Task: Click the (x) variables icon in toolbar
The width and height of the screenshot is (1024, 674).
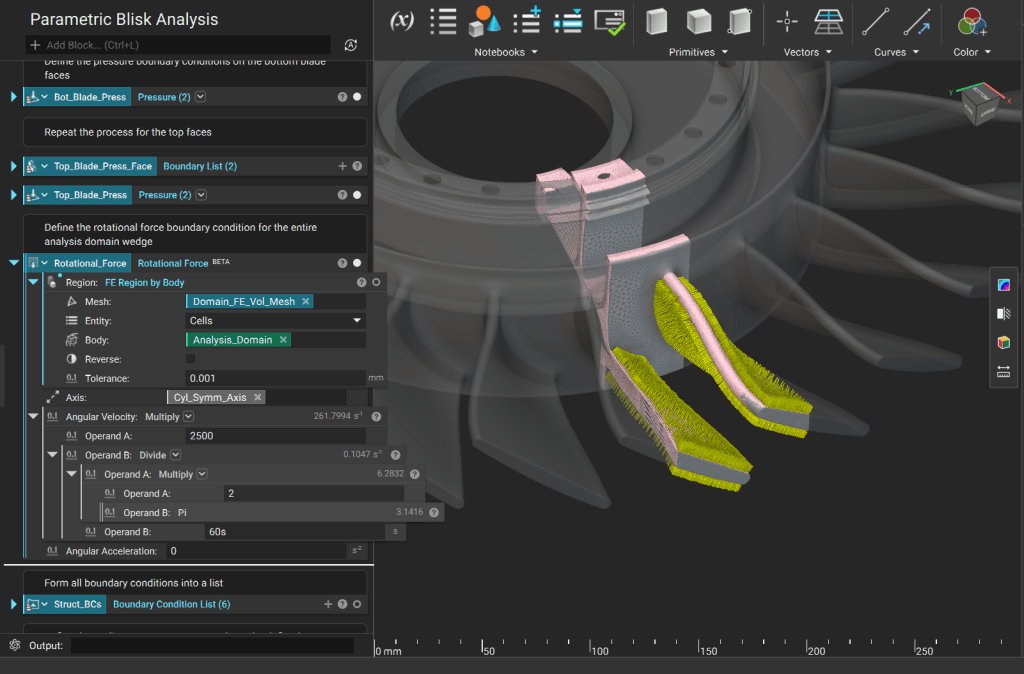Action: click(x=401, y=21)
